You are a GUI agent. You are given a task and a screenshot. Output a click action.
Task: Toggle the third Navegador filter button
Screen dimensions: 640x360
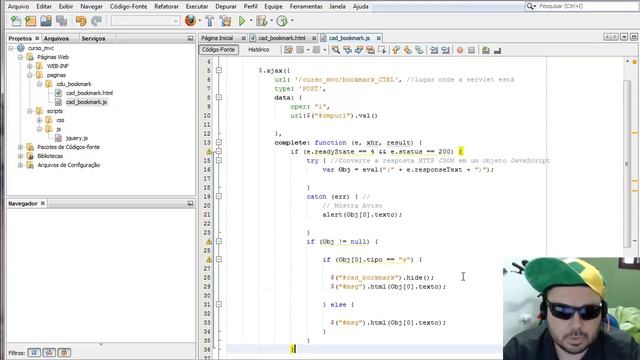click(64, 352)
